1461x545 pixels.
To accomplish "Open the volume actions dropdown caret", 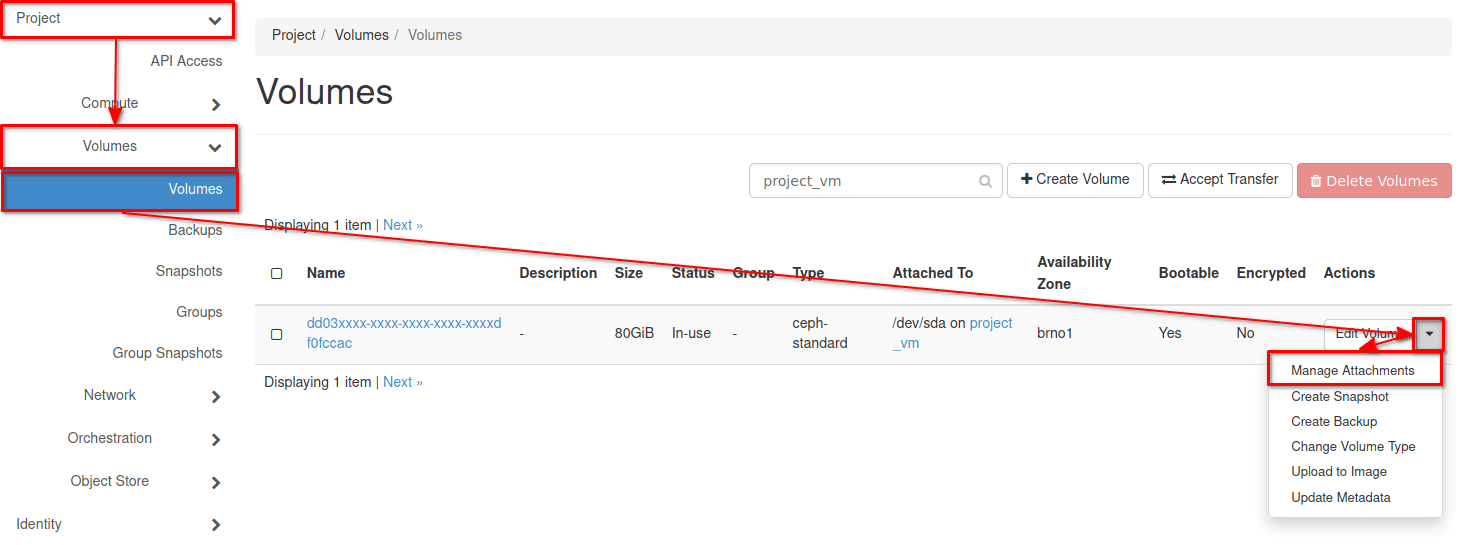I will click(1429, 334).
